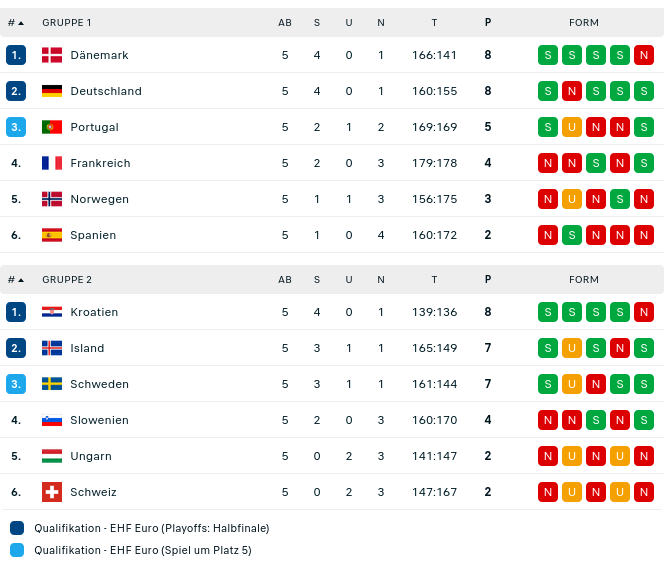Click Portugal's orange U form badge
The height and width of the screenshot is (561, 664).
572,127
